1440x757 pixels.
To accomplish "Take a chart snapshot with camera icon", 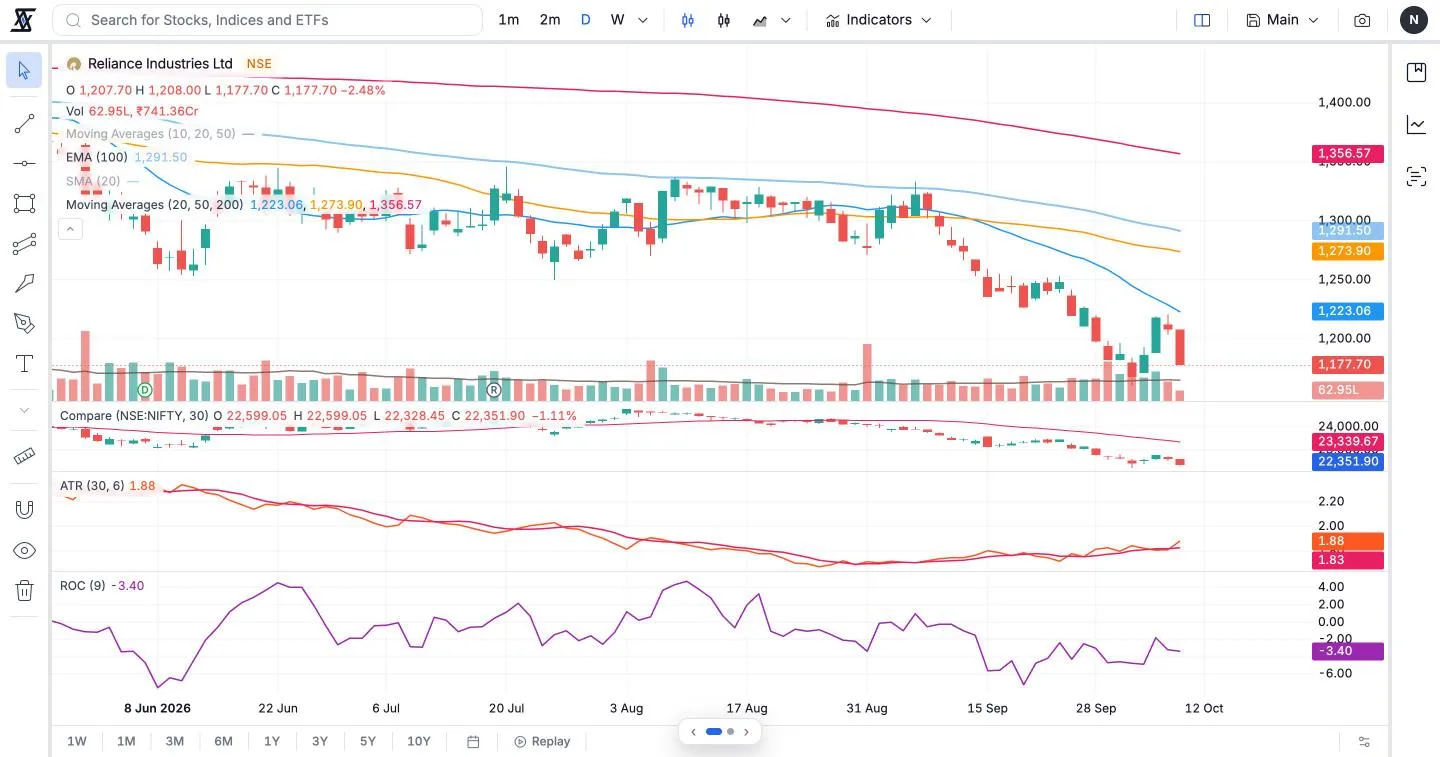I will 1362,20.
